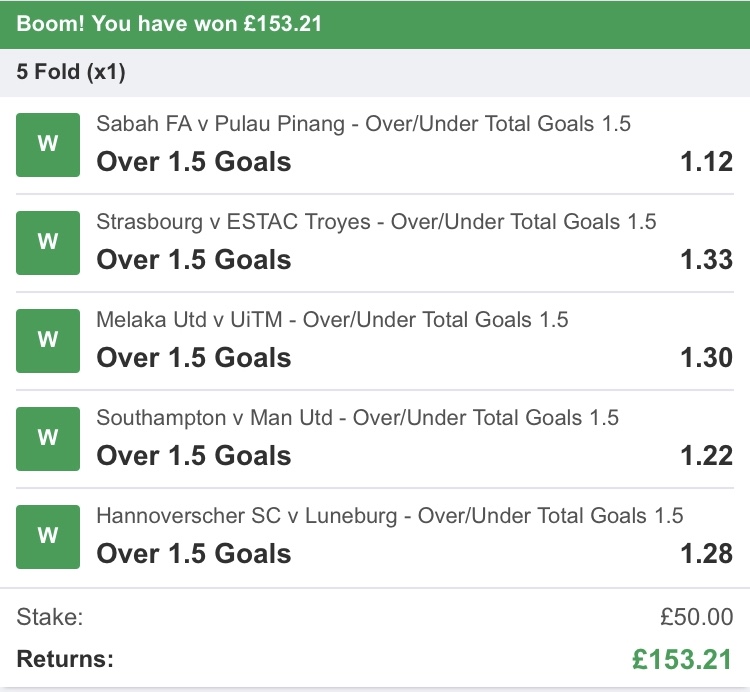Open Melaka Utd v UiTM match title
The width and height of the screenshot is (750, 692).
click(x=332, y=320)
